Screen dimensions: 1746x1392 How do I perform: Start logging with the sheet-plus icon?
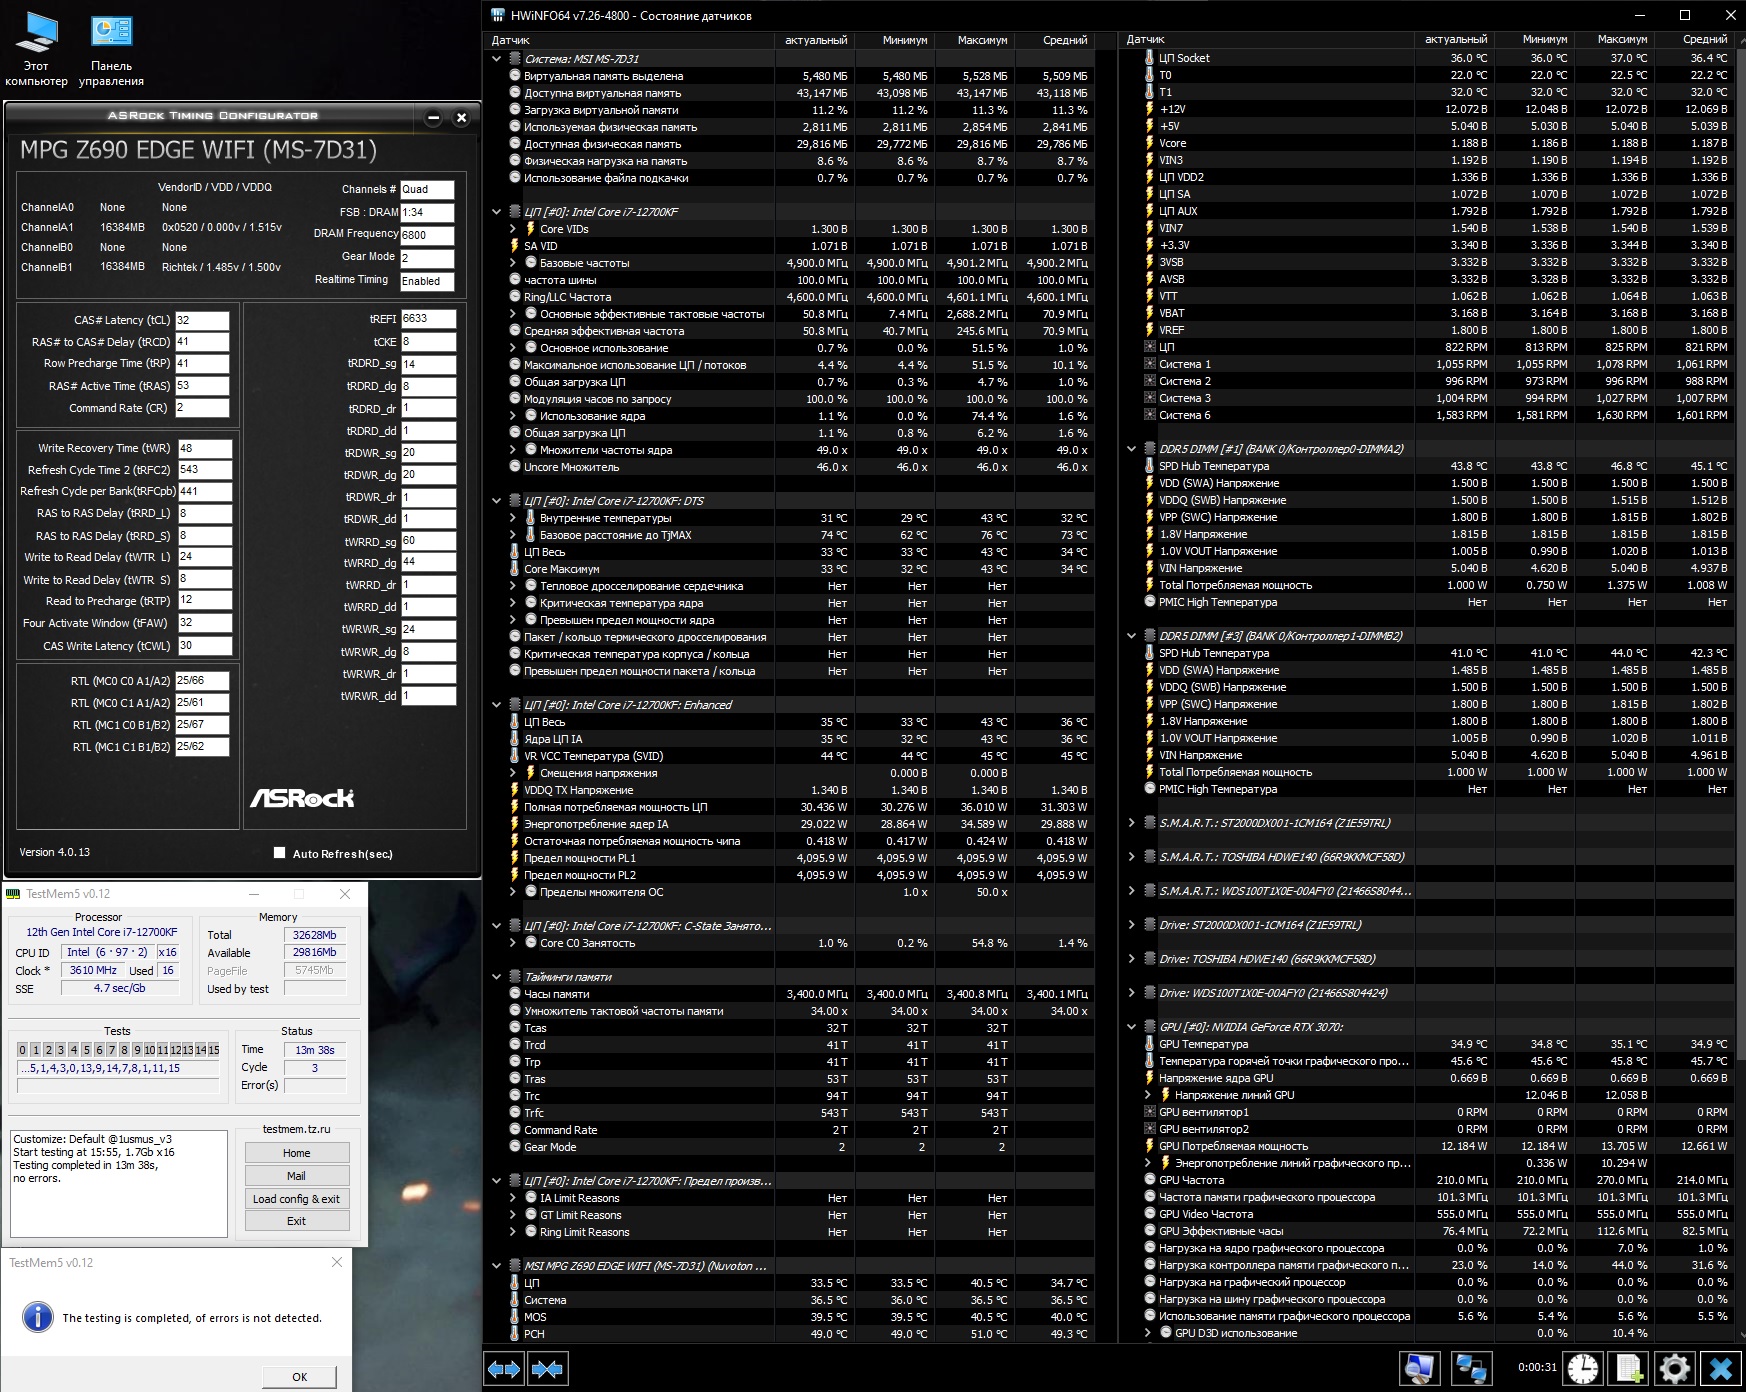pyautogui.click(x=1628, y=1368)
